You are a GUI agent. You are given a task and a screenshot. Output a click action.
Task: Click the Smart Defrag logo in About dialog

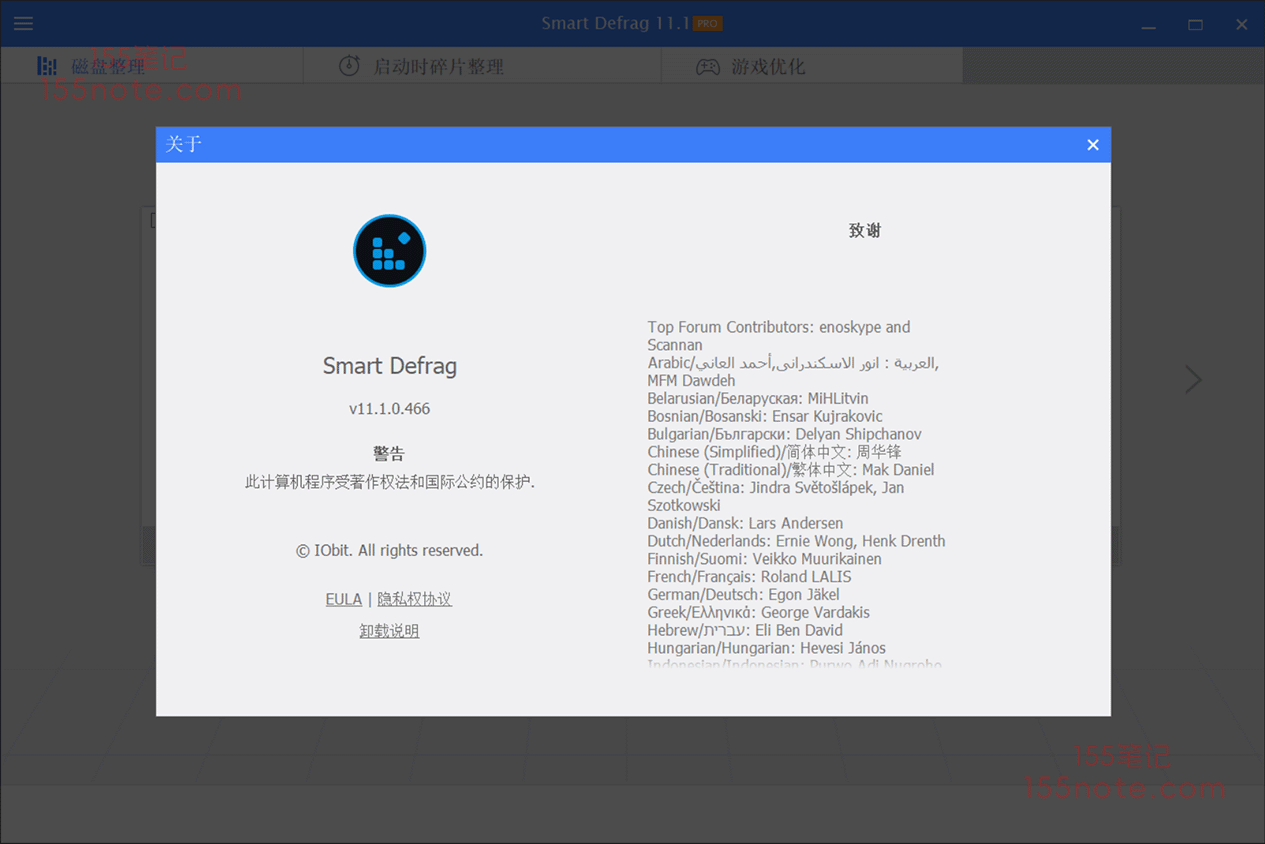[x=389, y=251]
